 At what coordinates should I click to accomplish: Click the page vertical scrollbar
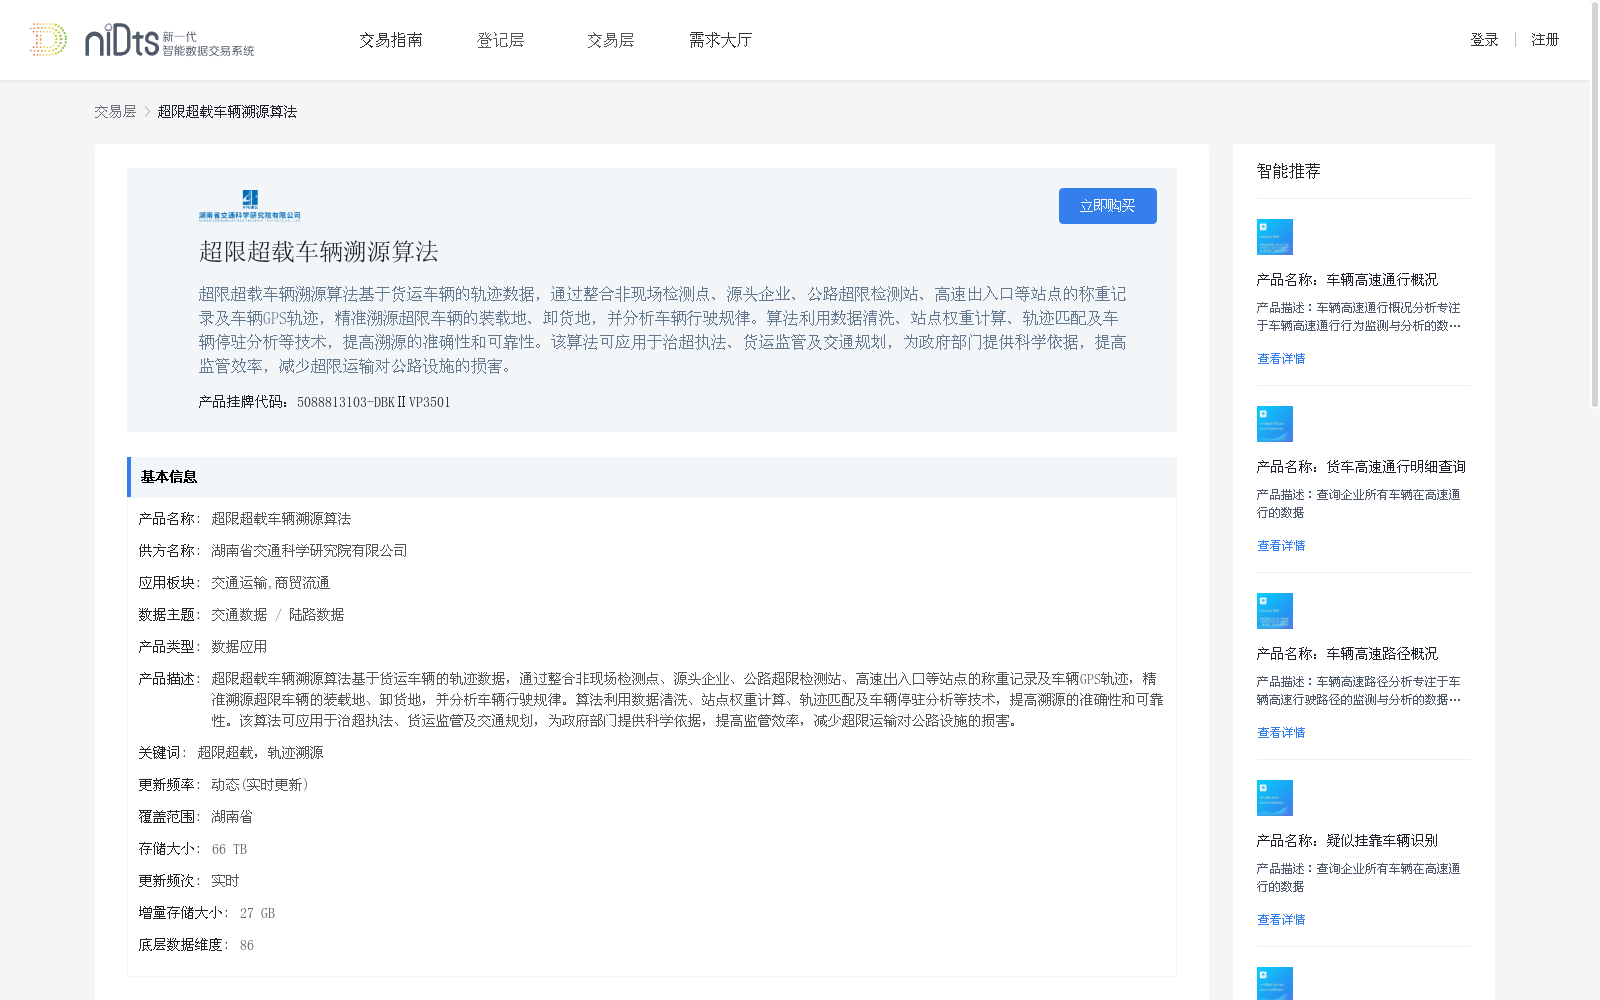coord(1595,205)
